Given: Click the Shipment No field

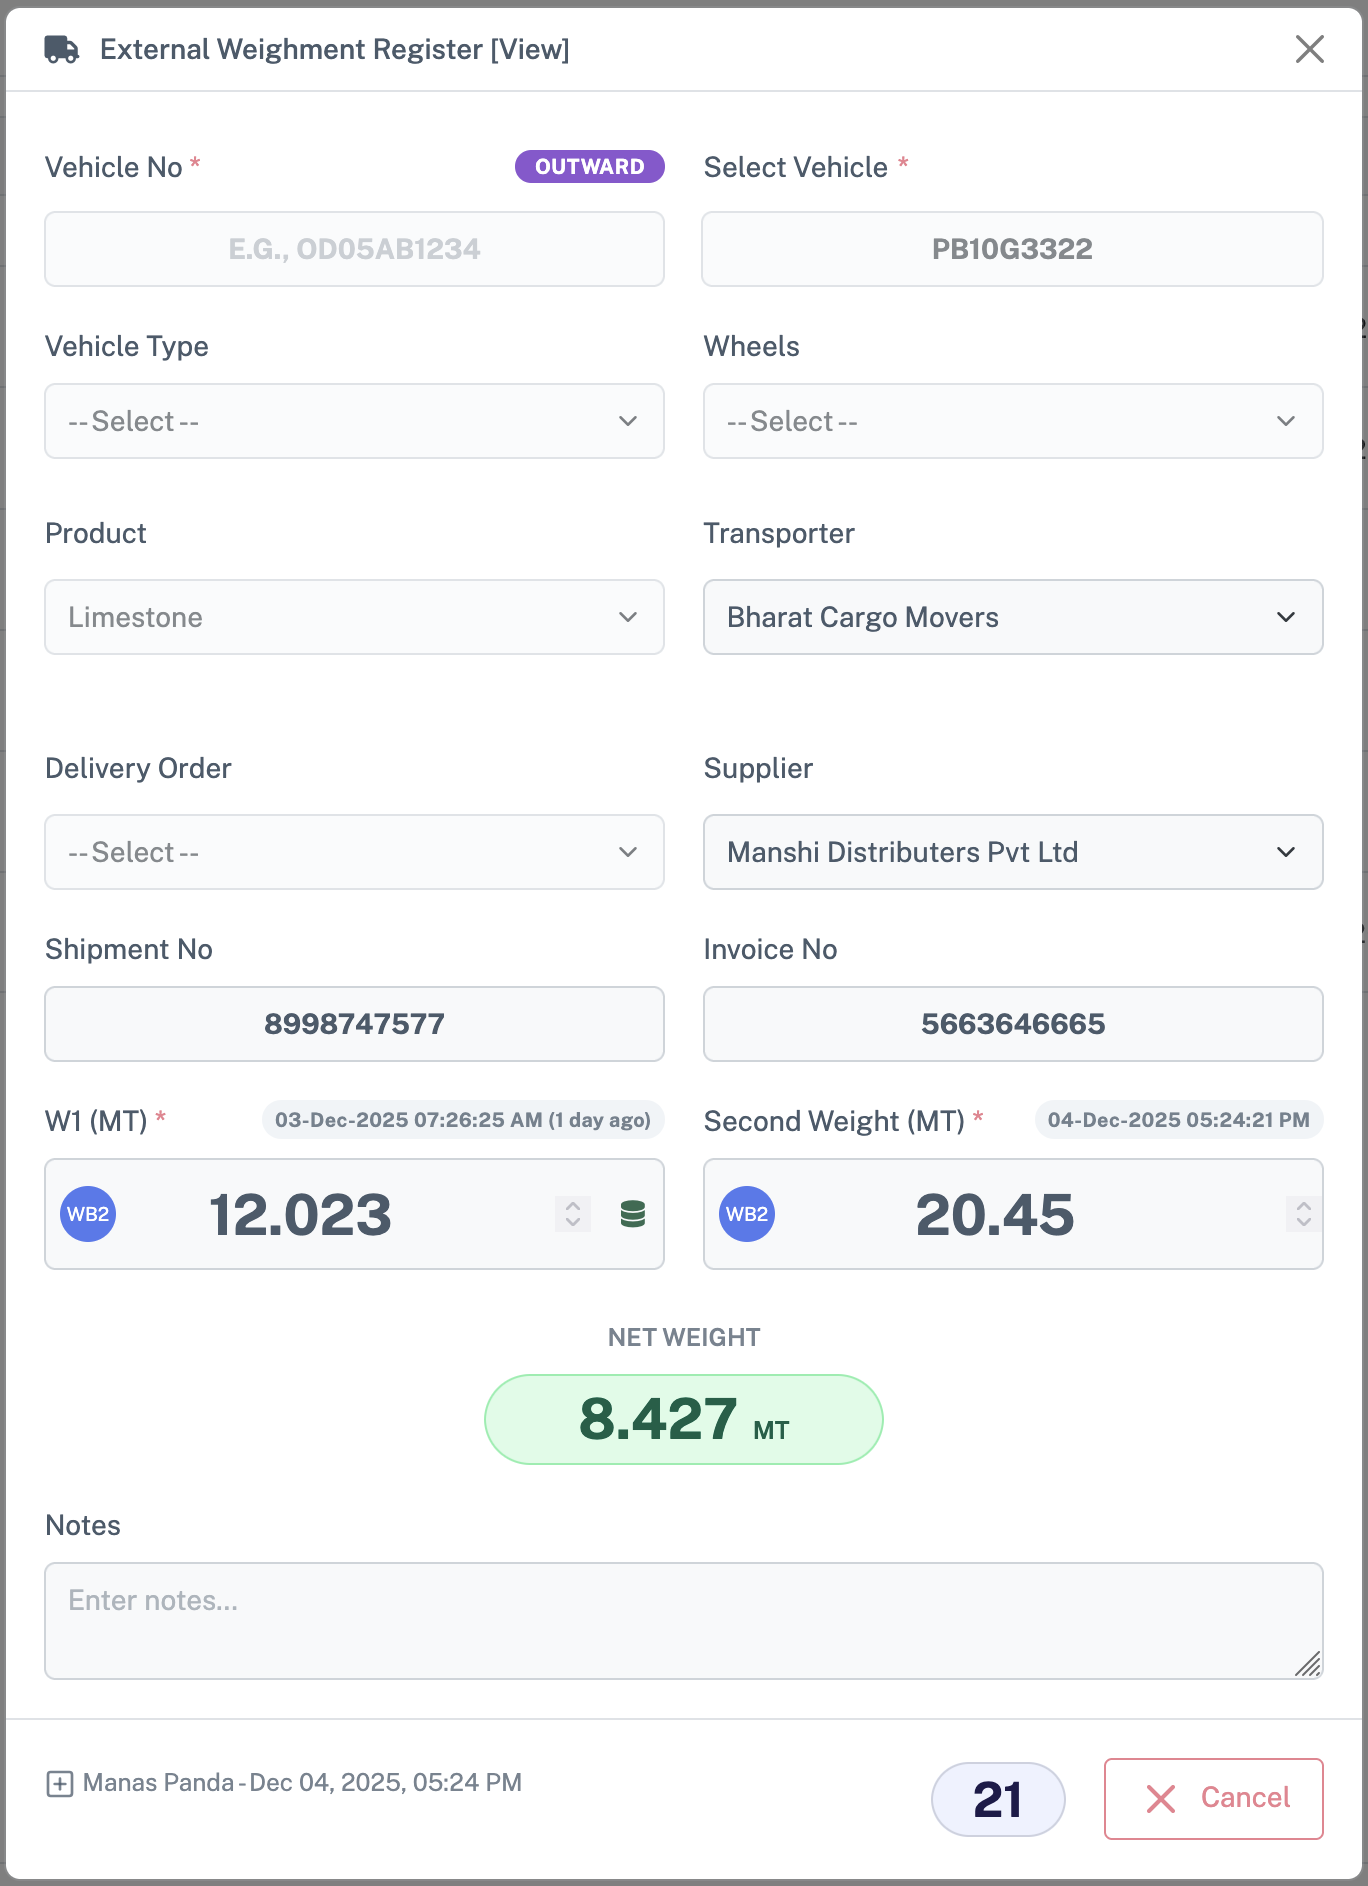Looking at the screenshot, I should [354, 1024].
